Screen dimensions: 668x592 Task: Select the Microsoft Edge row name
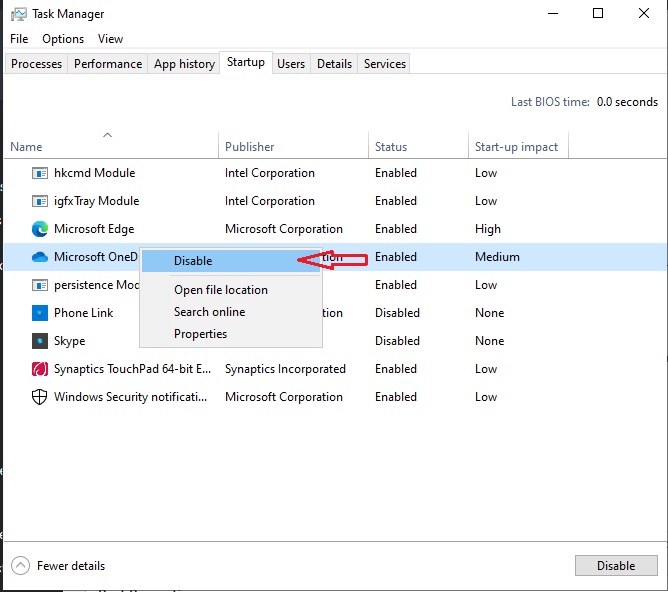tap(94, 229)
